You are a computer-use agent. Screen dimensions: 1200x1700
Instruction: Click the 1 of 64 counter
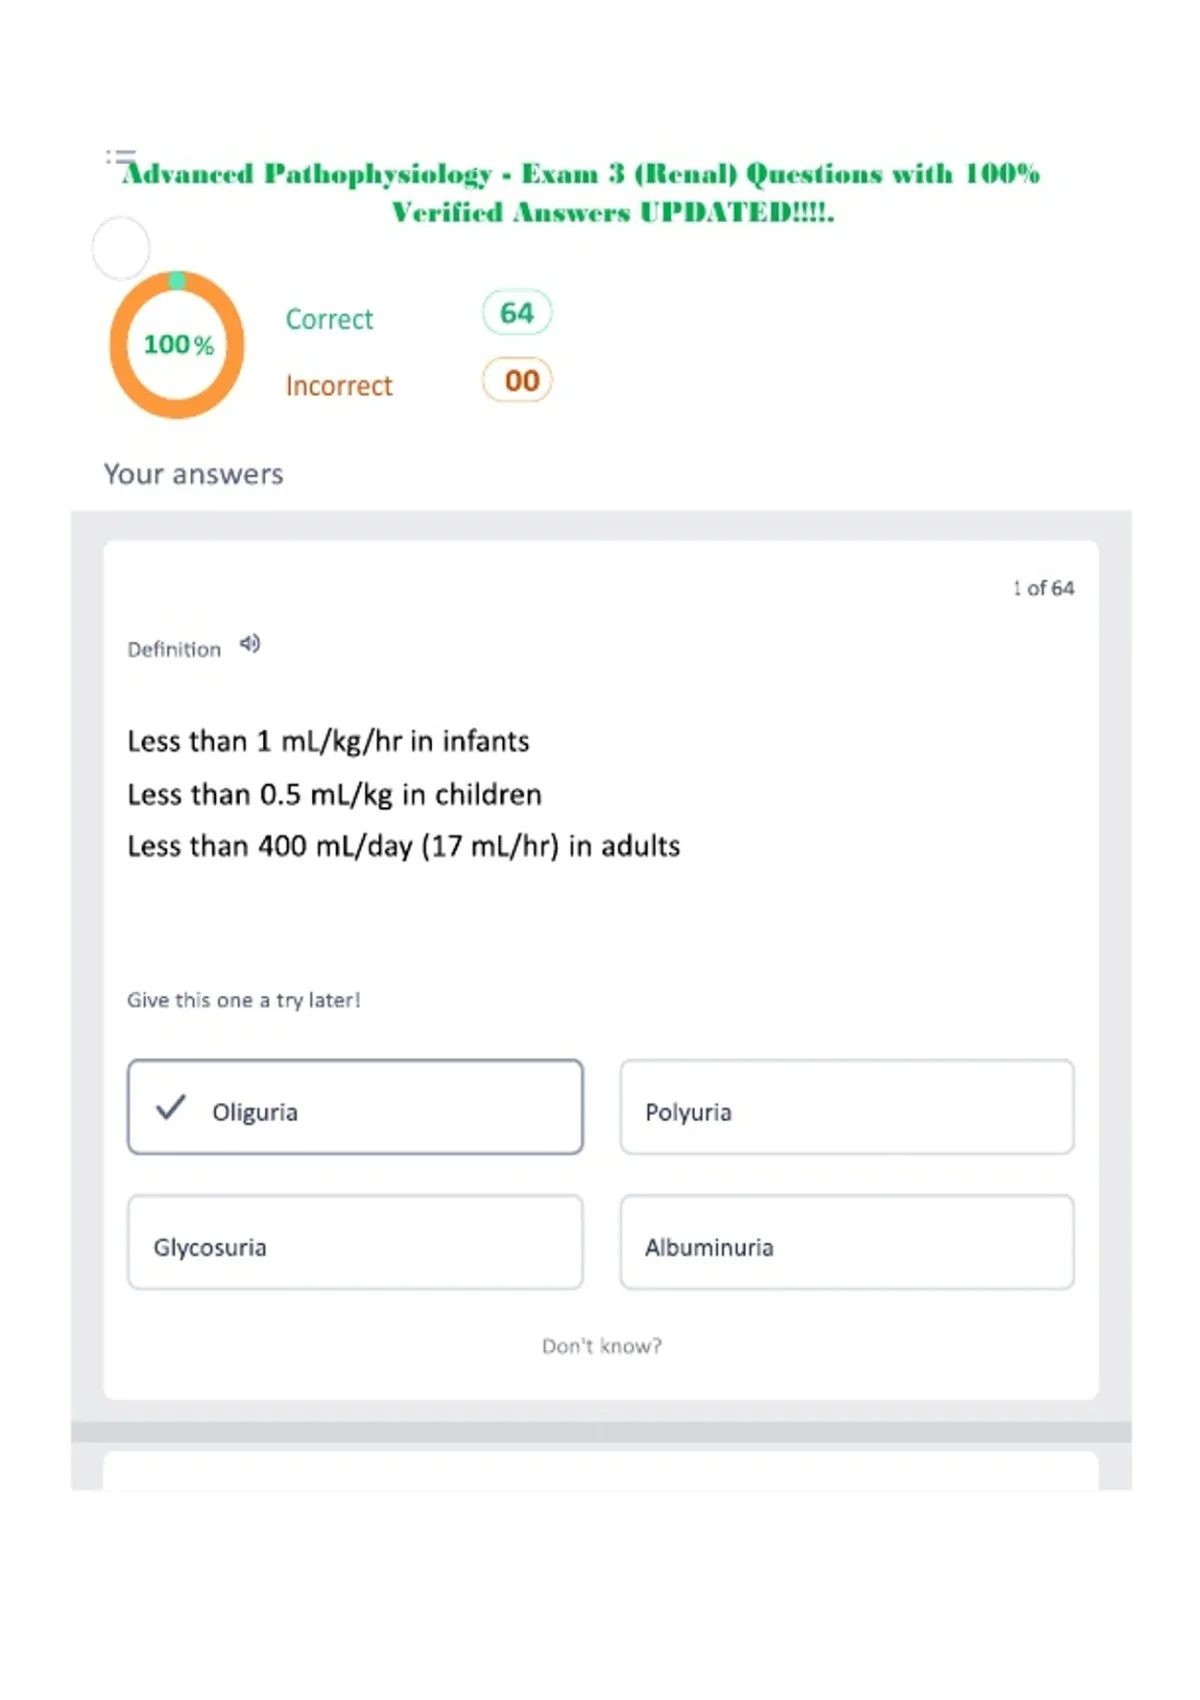(1043, 588)
